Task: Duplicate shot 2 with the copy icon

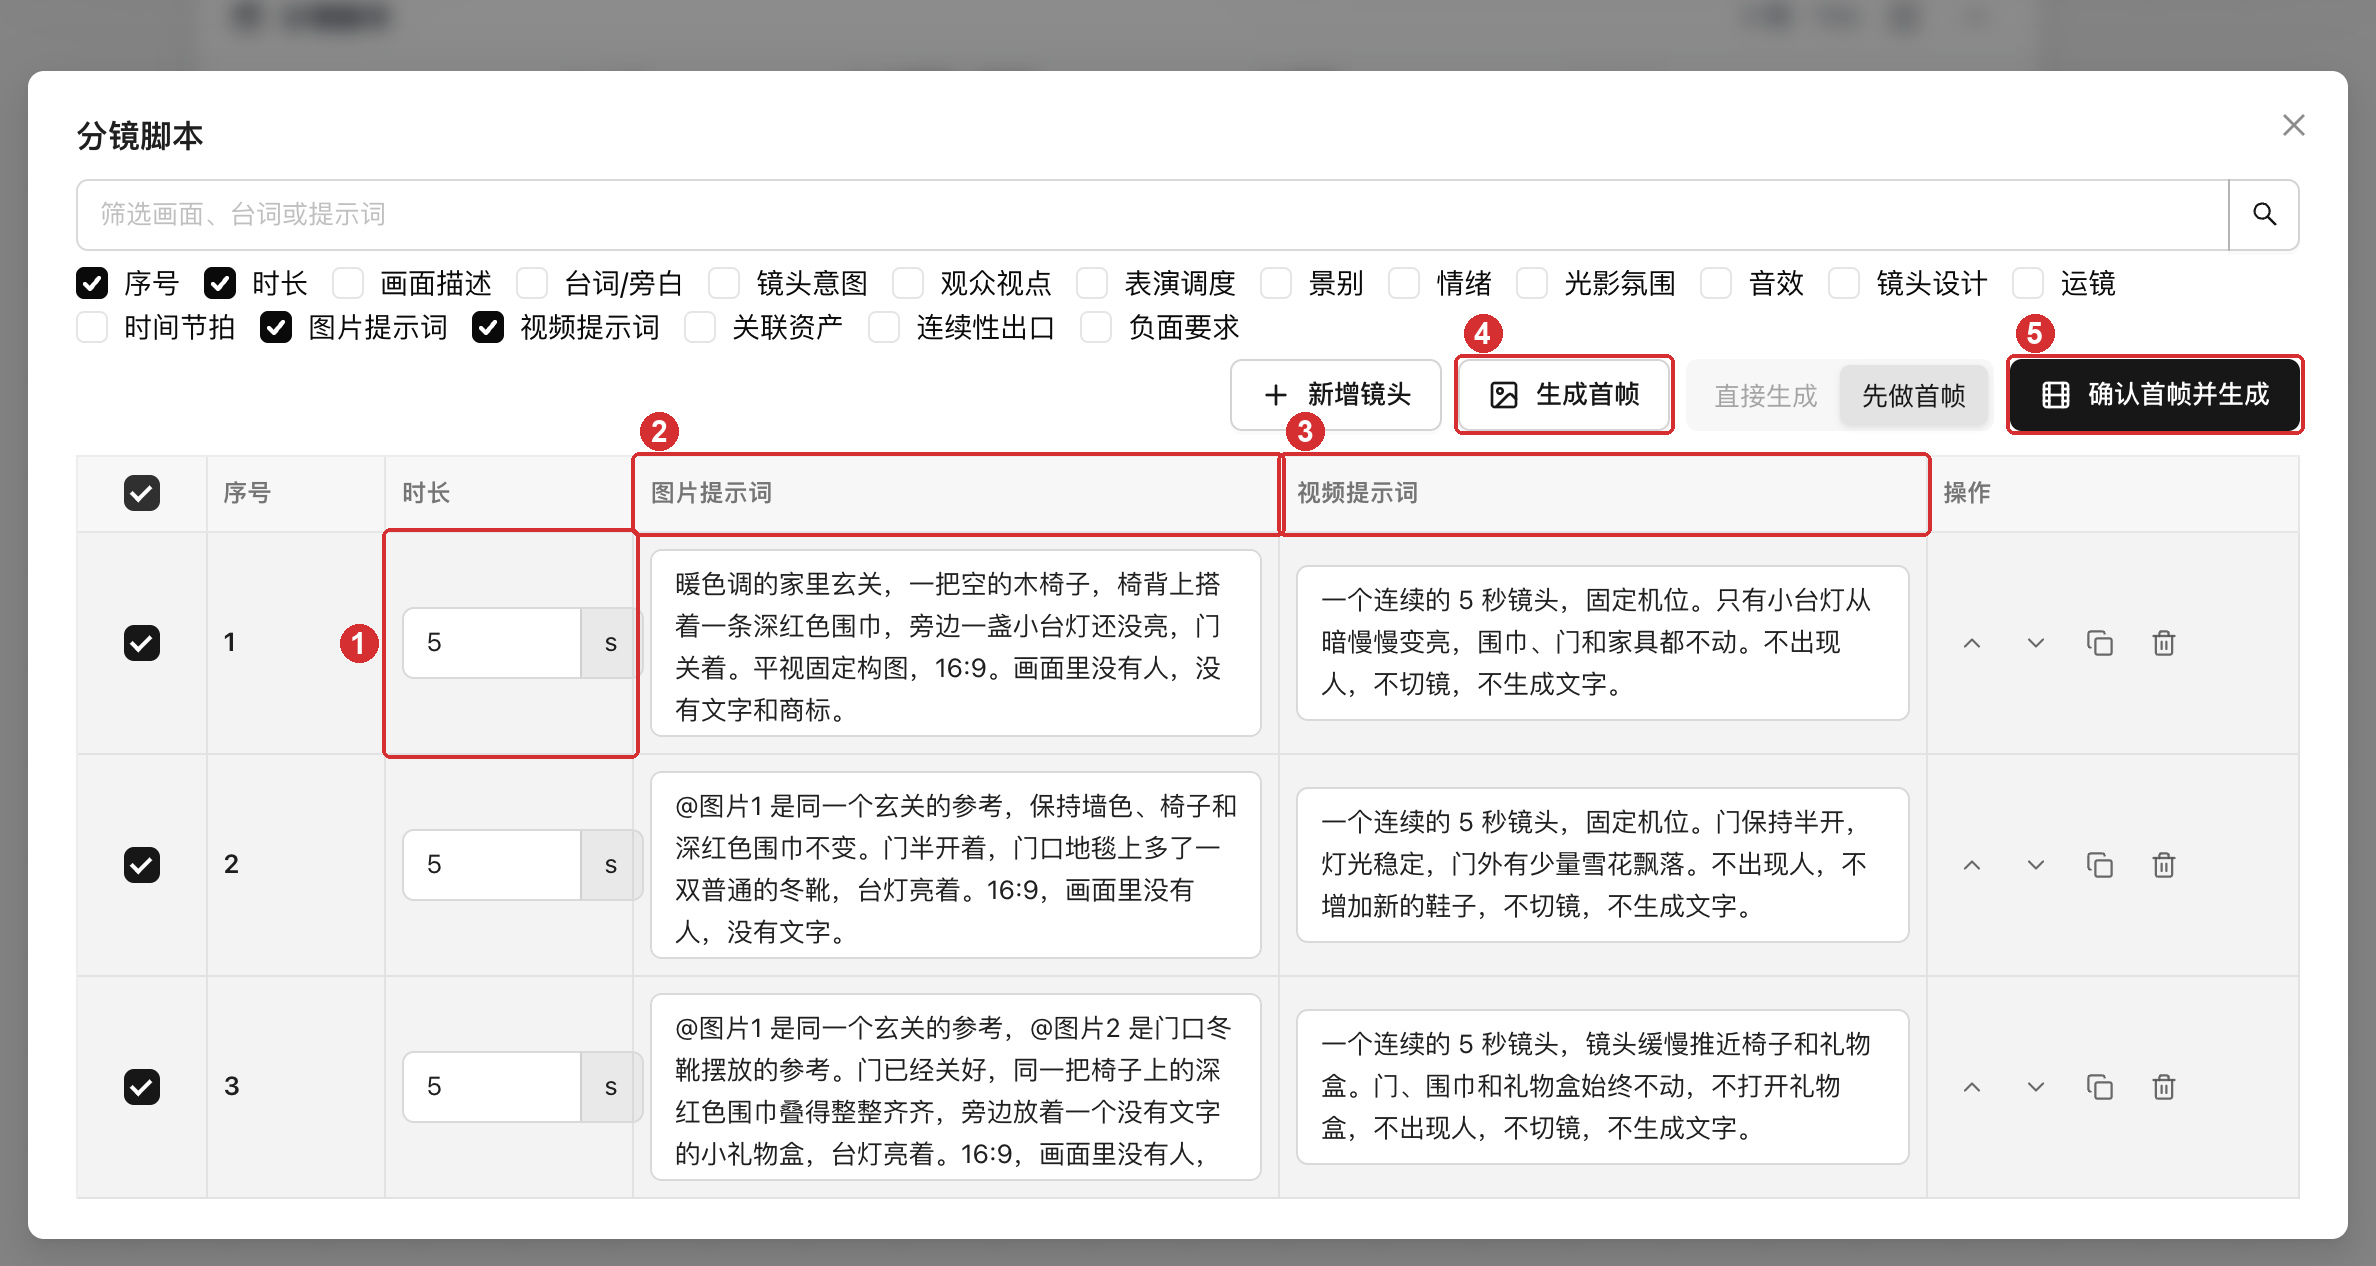Action: (2100, 865)
